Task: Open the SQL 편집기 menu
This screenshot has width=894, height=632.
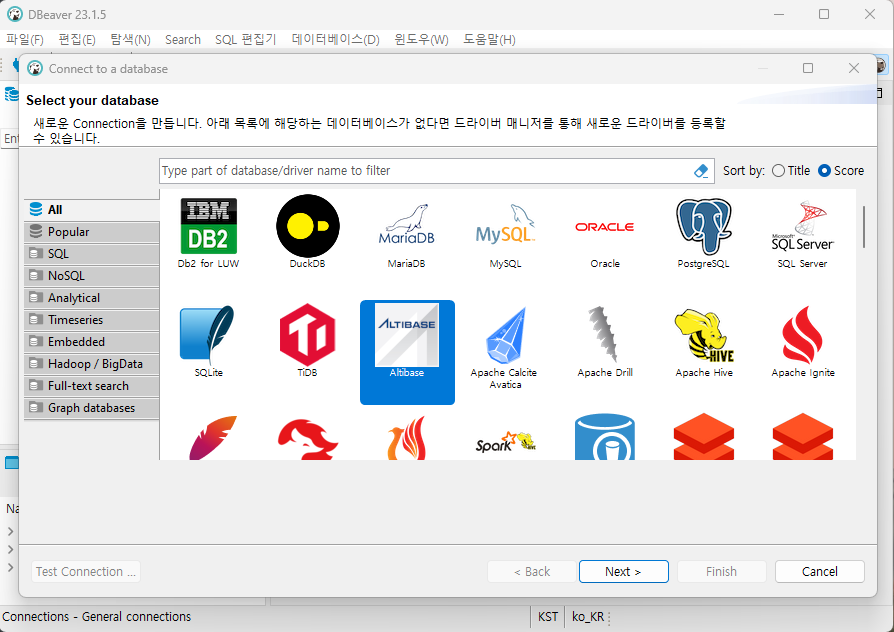Action: 245,39
